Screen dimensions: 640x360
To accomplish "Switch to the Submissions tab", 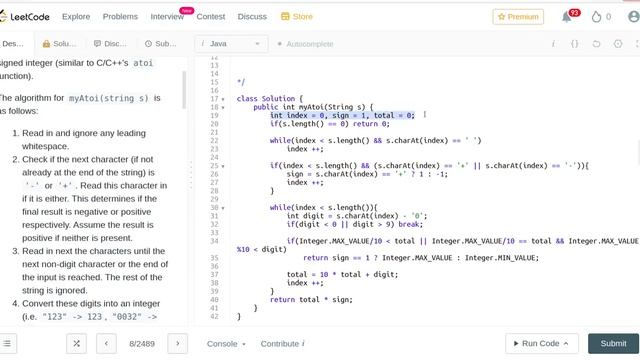I will click(x=160, y=44).
